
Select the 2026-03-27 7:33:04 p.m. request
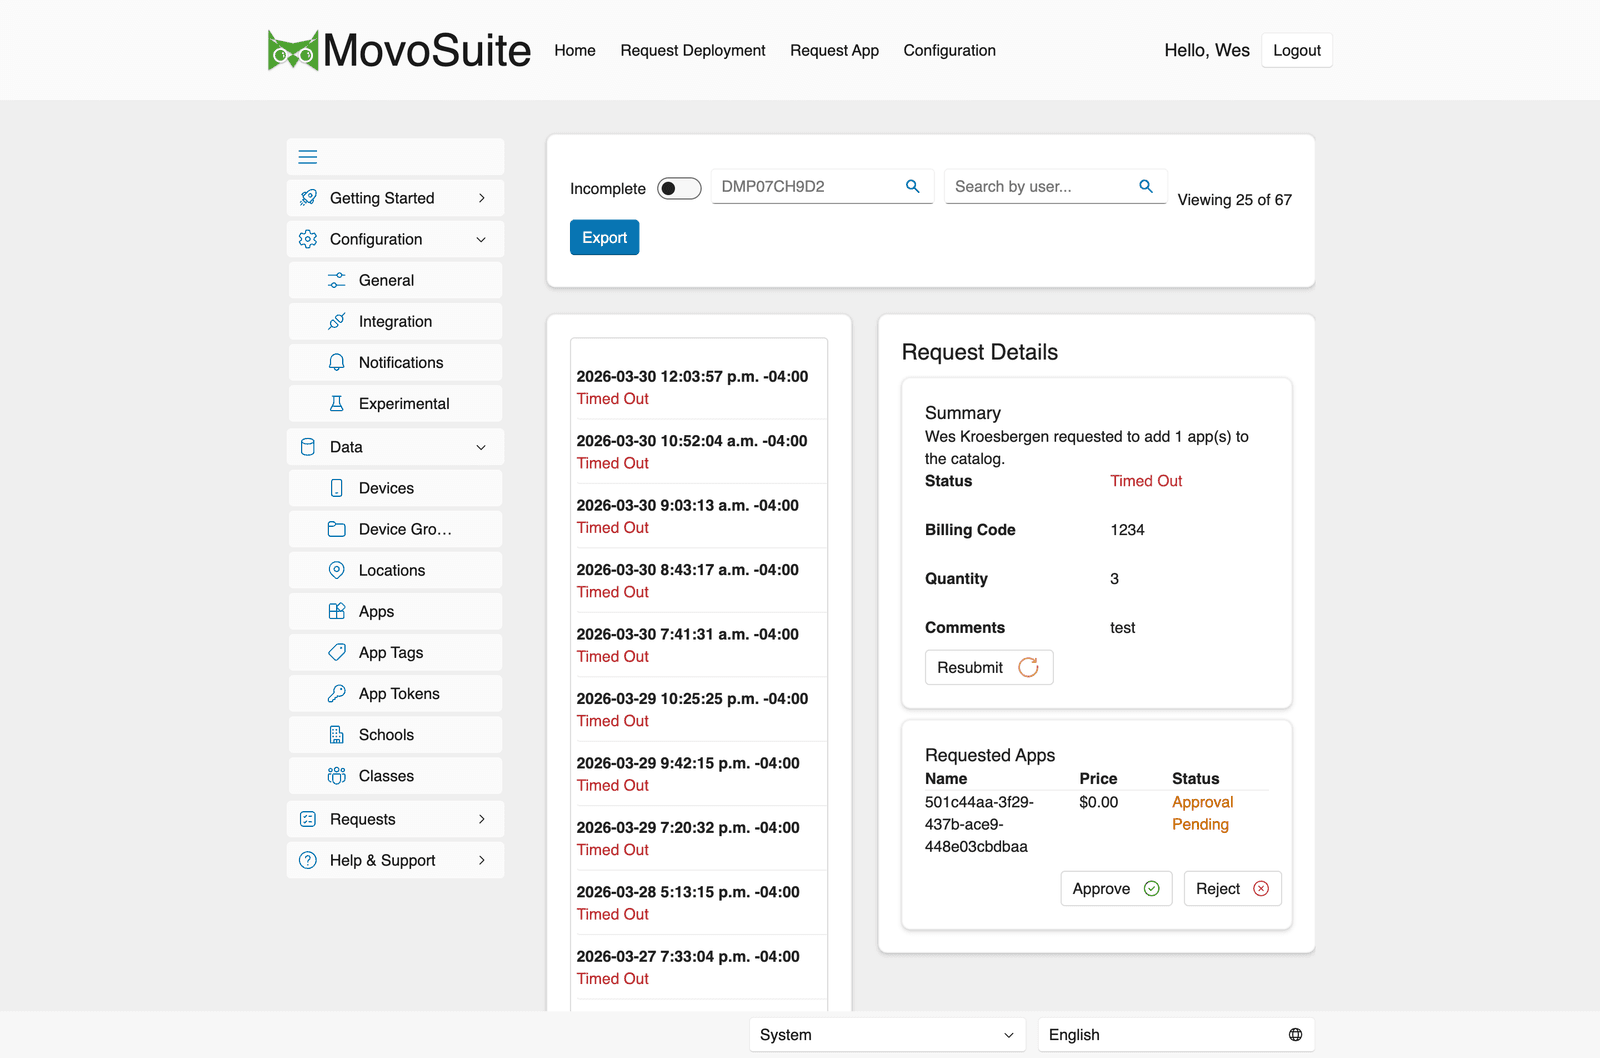699,967
